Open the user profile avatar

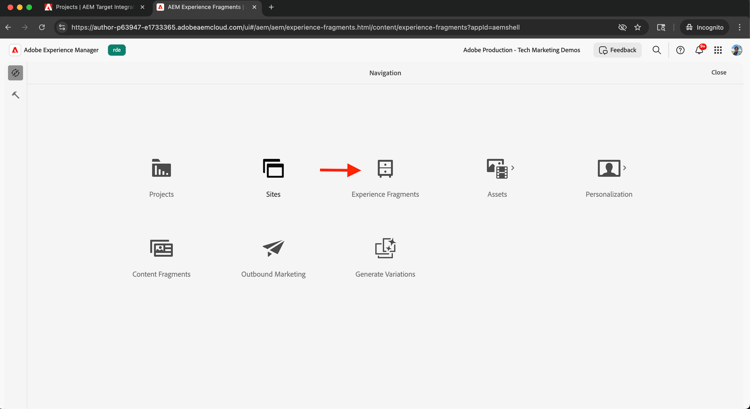(737, 50)
